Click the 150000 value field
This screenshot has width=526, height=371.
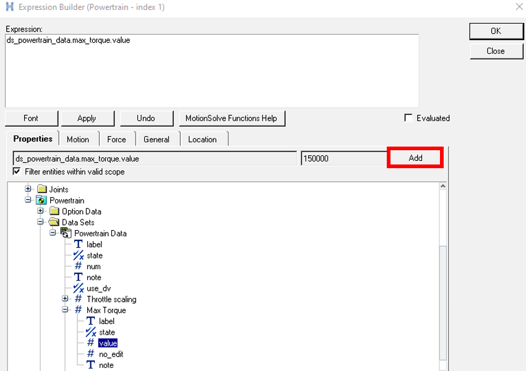pyautogui.click(x=344, y=158)
